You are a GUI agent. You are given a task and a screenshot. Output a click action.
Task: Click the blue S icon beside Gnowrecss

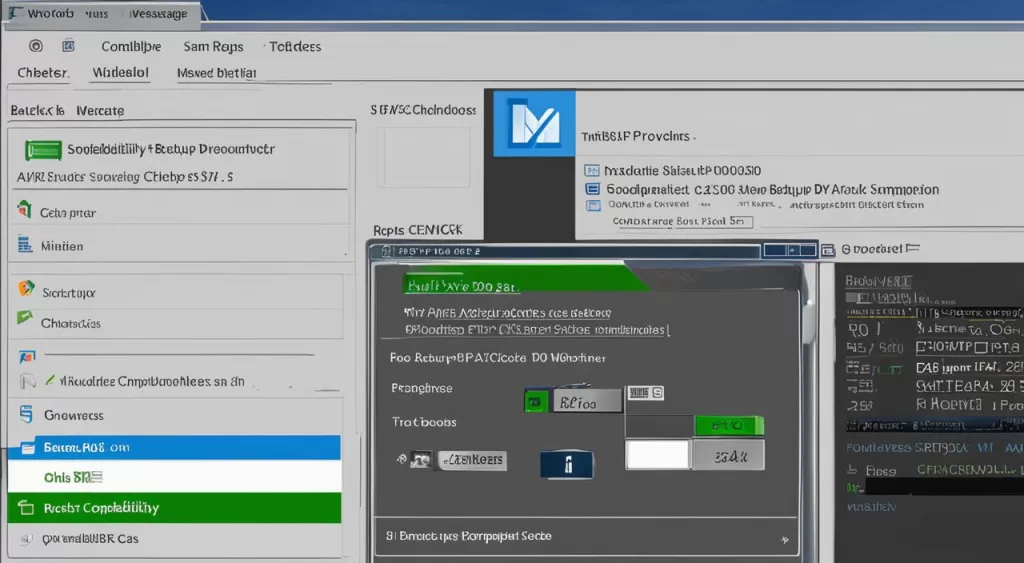(26, 414)
